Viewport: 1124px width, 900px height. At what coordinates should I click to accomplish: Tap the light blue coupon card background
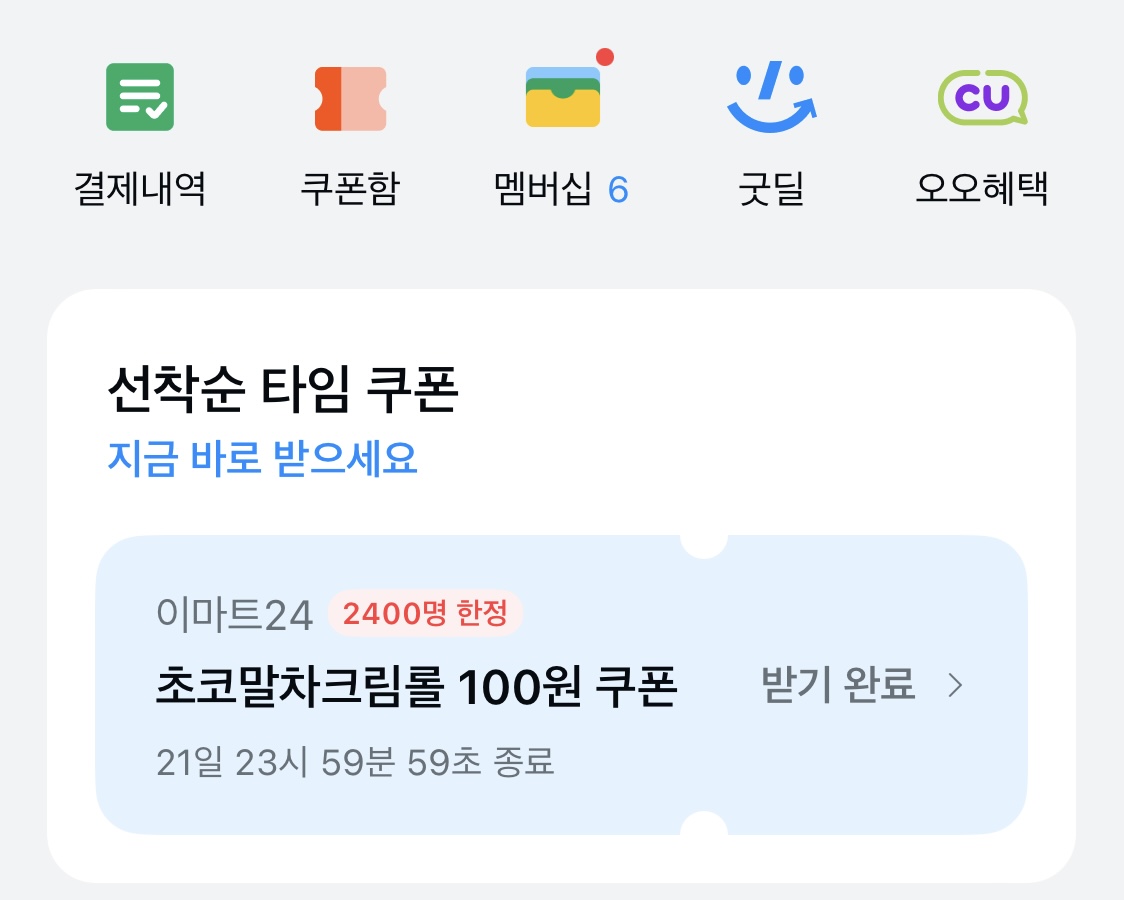click(561, 684)
